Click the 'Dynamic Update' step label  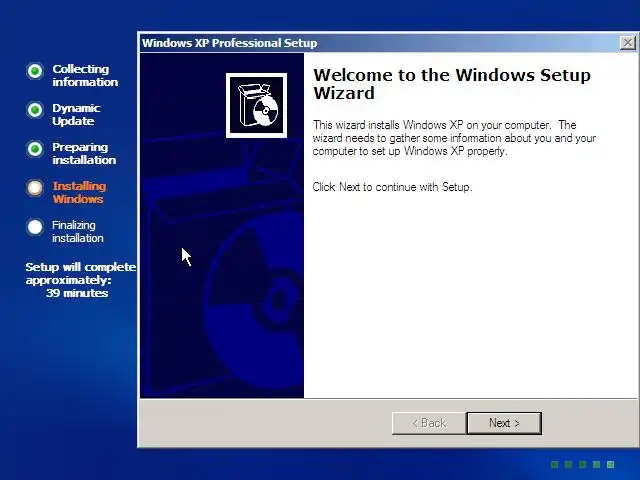76,114
